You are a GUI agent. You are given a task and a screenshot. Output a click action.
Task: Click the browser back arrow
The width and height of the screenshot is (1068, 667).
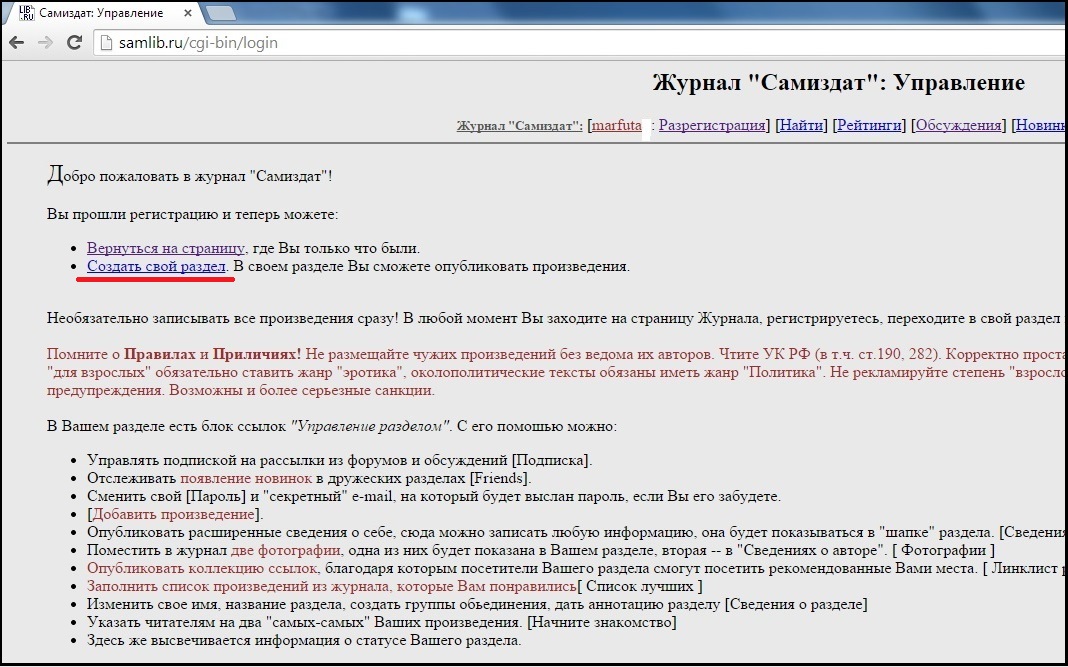pyautogui.click(x=17, y=43)
